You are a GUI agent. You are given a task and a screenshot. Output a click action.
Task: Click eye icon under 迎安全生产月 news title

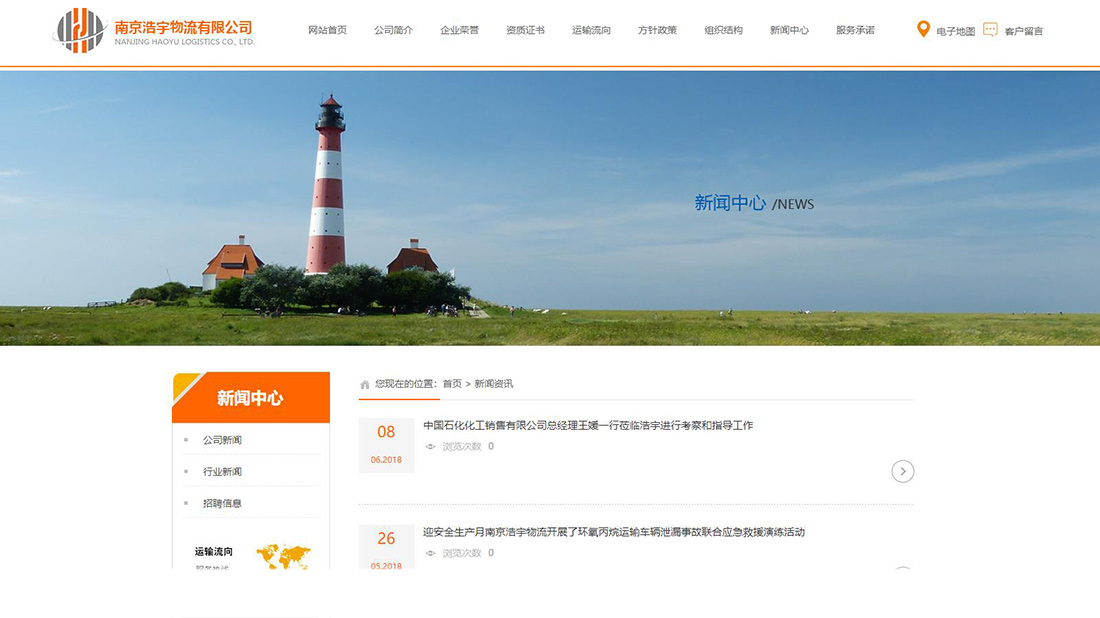tap(430, 553)
